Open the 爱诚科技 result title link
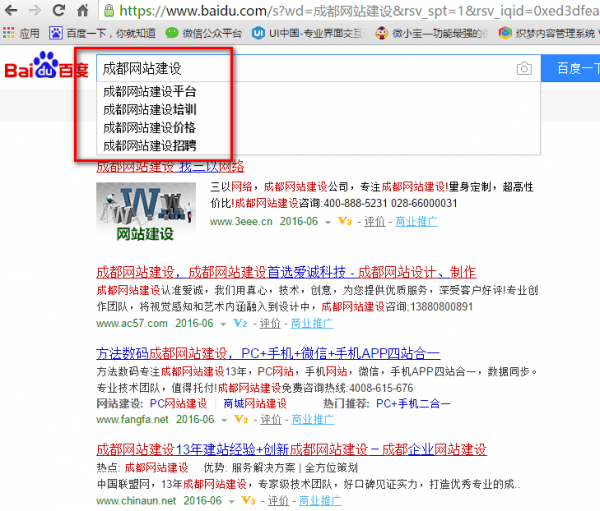 [x=286, y=272]
